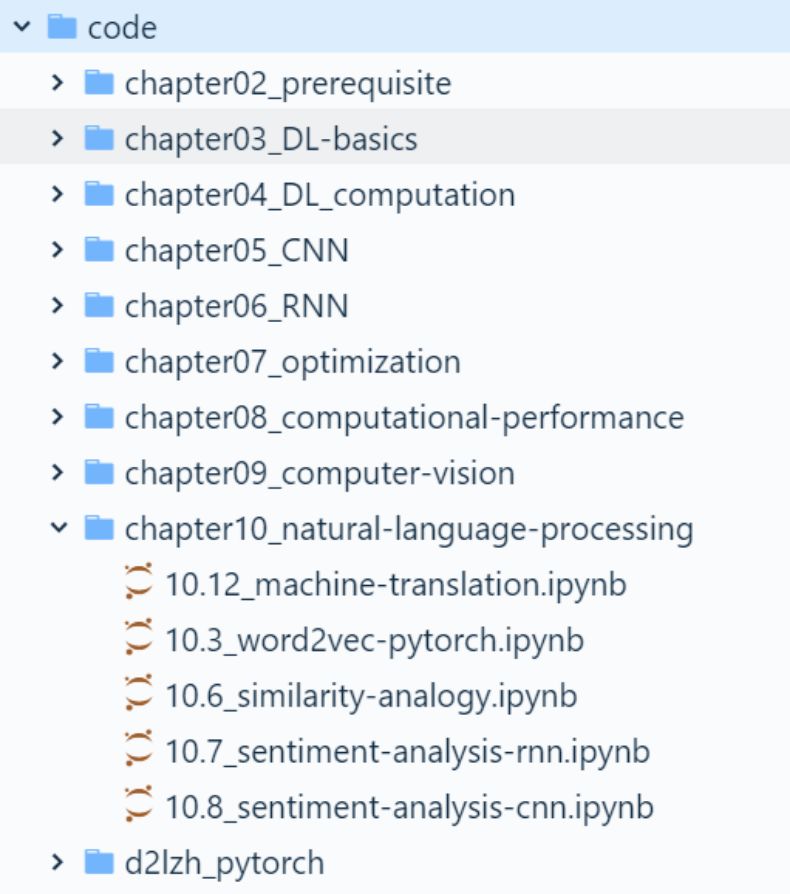Select the d2lzh_pytorch folder name
790x894 pixels.
click(224, 862)
